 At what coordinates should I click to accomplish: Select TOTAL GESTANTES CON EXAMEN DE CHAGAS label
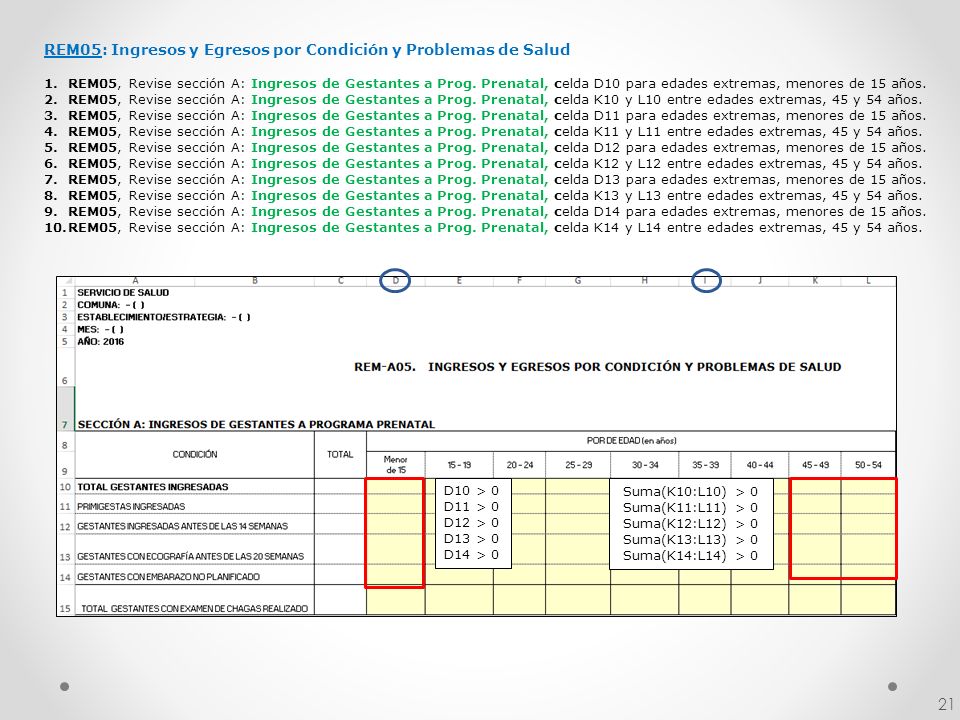[195, 609]
